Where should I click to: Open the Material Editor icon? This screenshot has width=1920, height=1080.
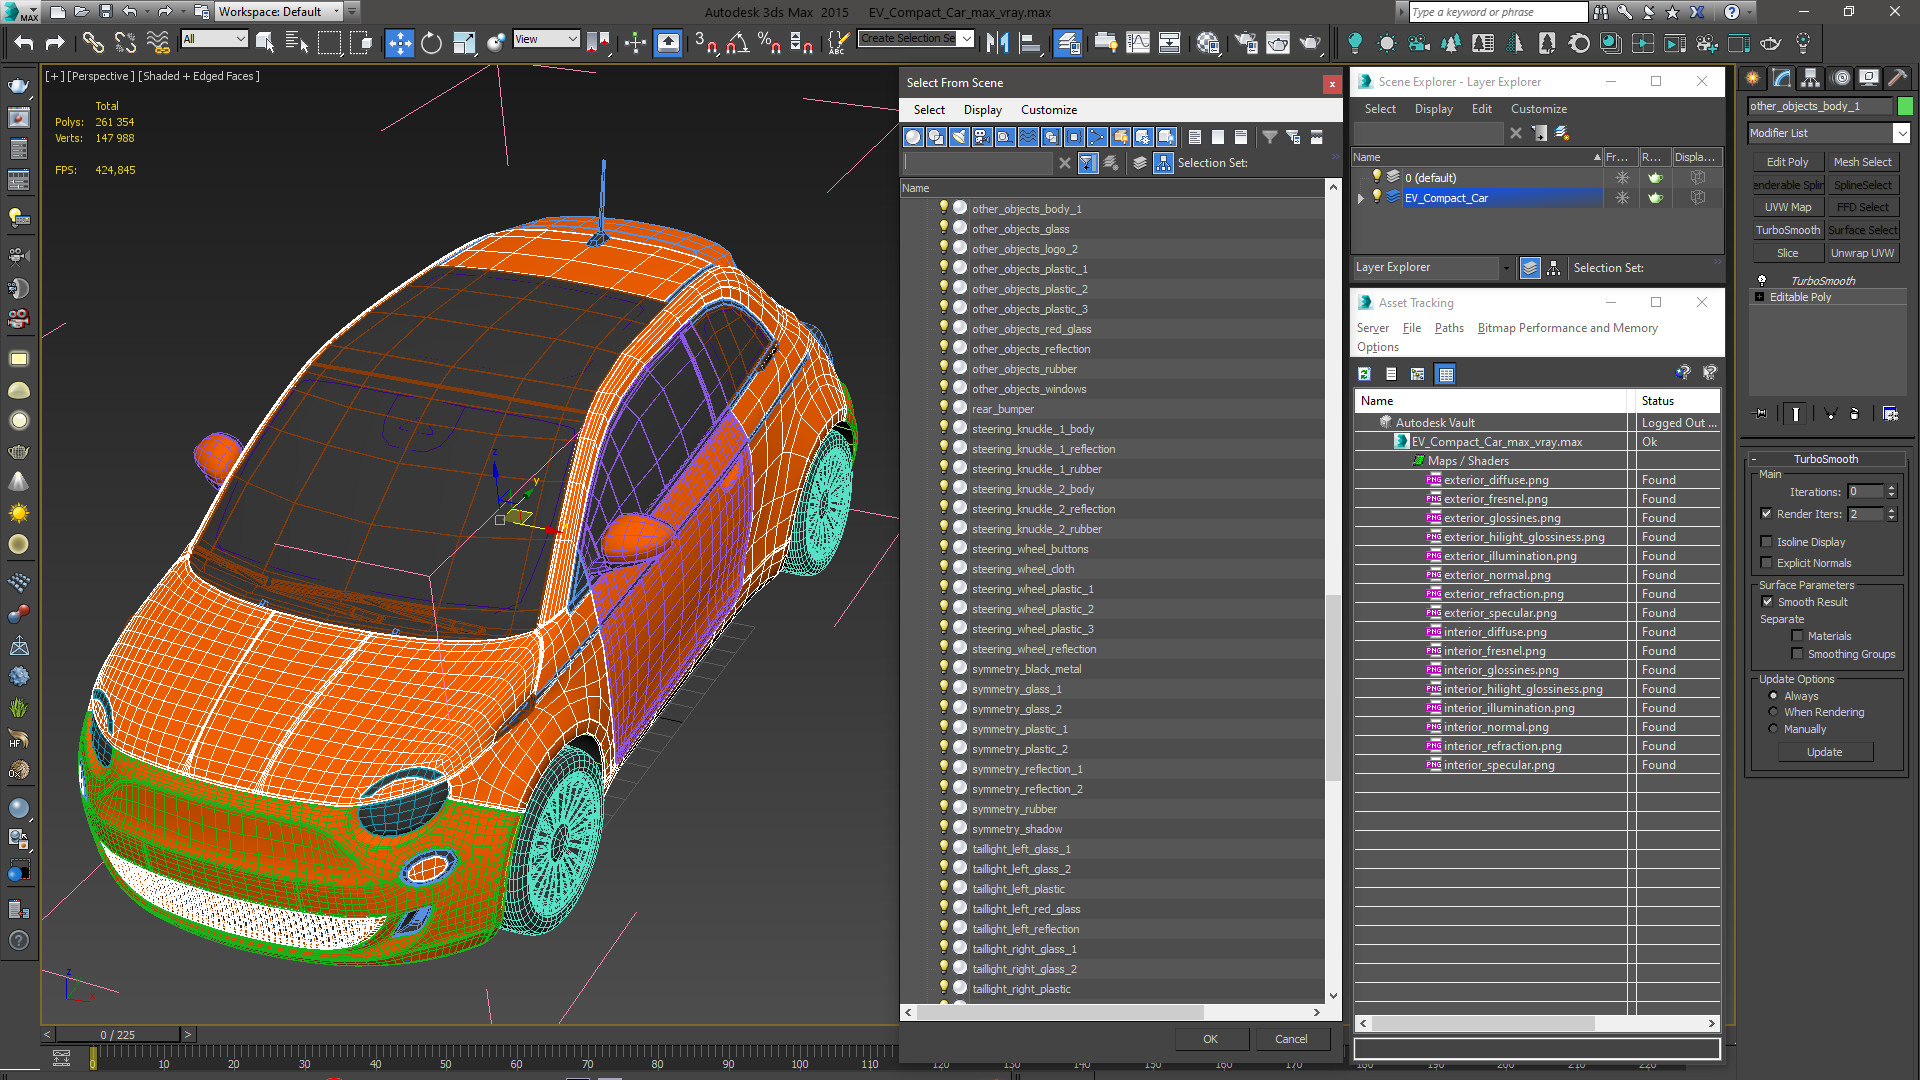(x=1208, y=42)
